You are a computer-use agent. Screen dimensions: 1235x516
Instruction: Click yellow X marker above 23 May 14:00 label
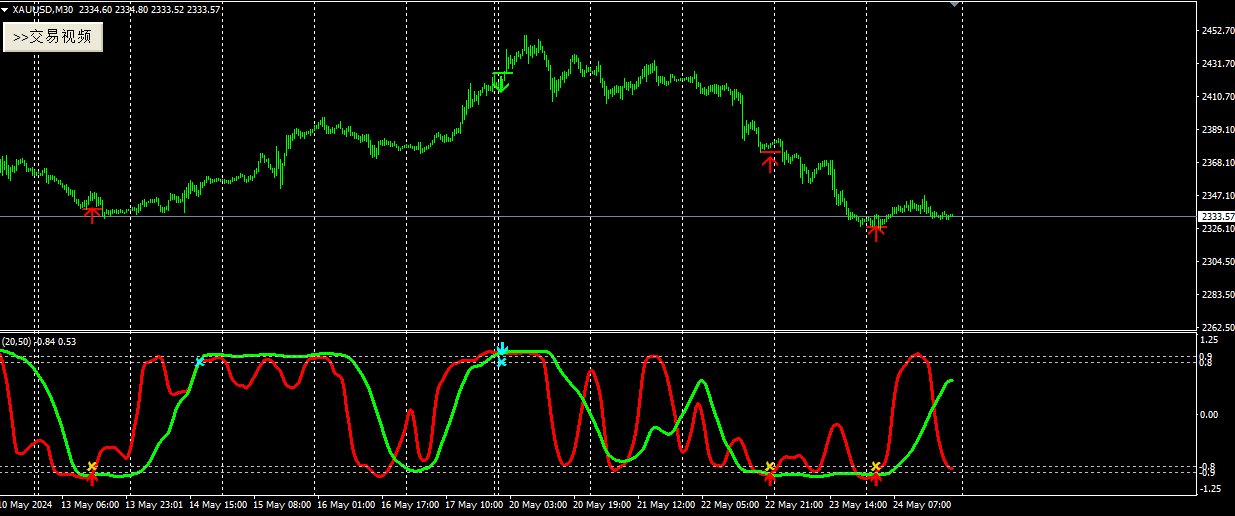pos(876,467)
